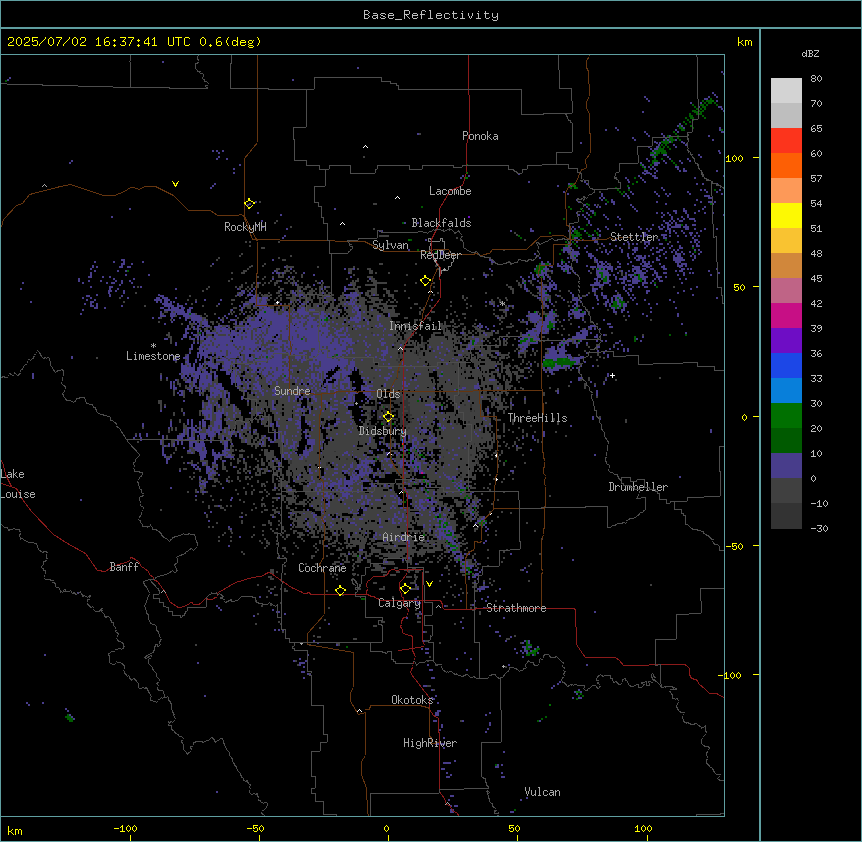This screenshot has height=842, width=862.
Task: Select the Sylvan label on the map
Action: pyautogui.click(x=390, y=245)
